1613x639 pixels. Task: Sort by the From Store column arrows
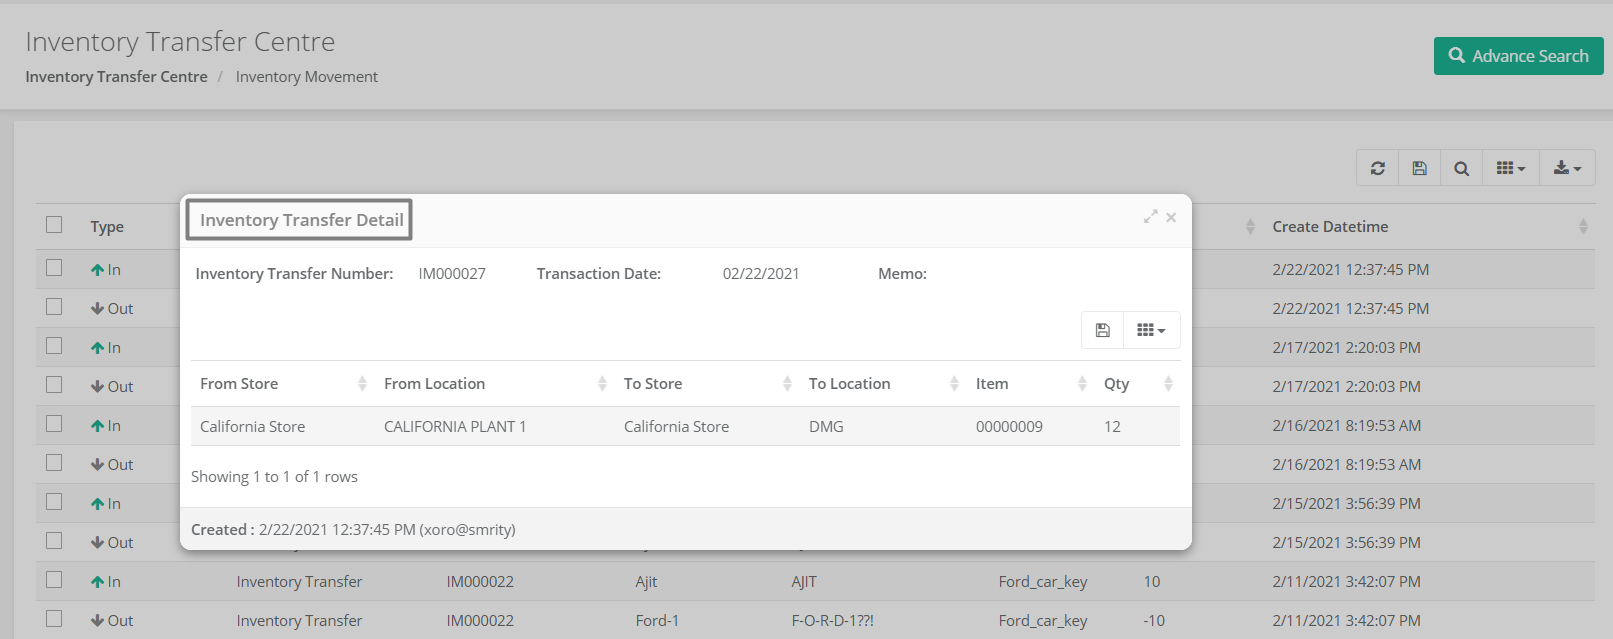(x=362, y=384)
